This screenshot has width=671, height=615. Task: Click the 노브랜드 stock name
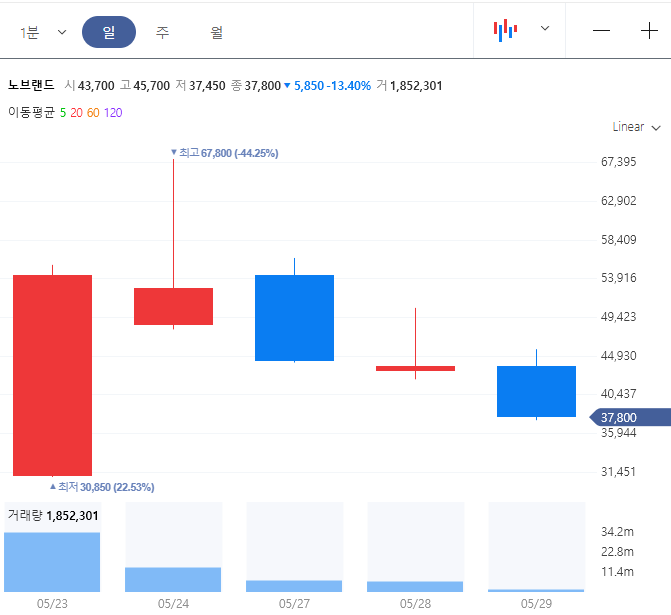point(31,85)
